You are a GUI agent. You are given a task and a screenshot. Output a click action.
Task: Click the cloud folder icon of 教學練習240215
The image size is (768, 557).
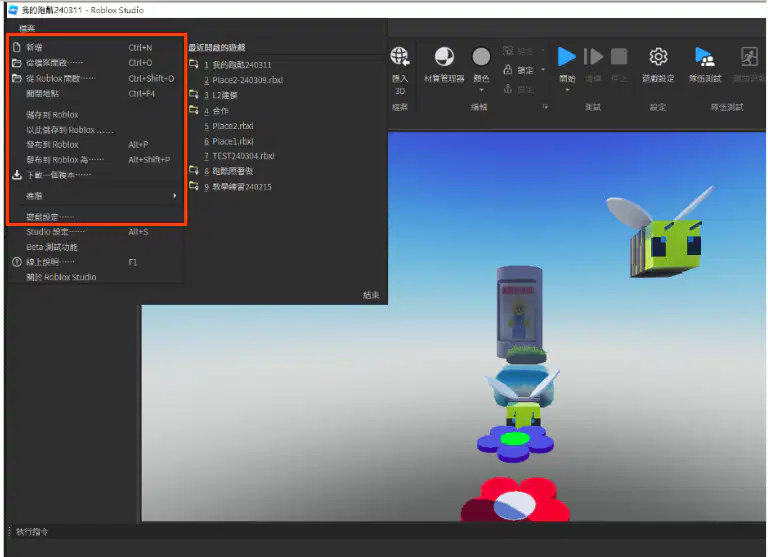[194, 186]
